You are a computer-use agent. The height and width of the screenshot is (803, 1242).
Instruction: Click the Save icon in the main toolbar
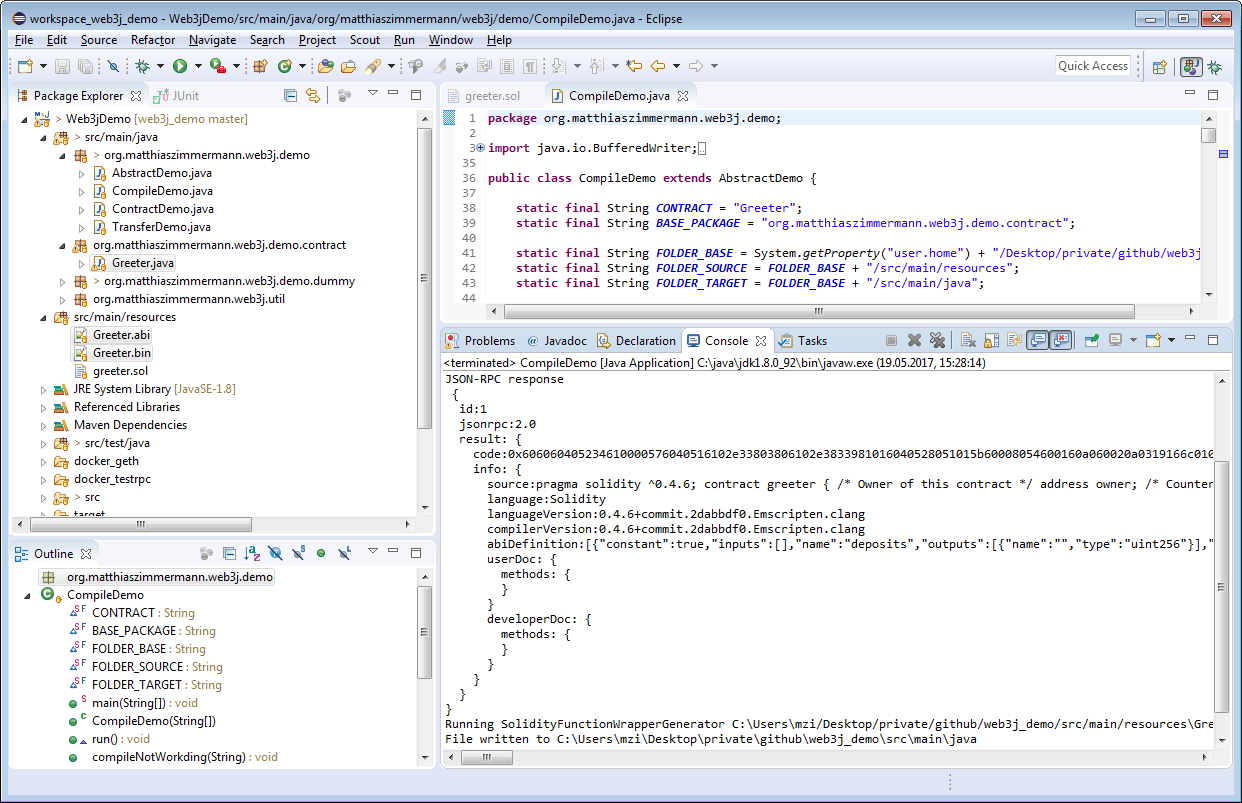(x=62, y=66)
